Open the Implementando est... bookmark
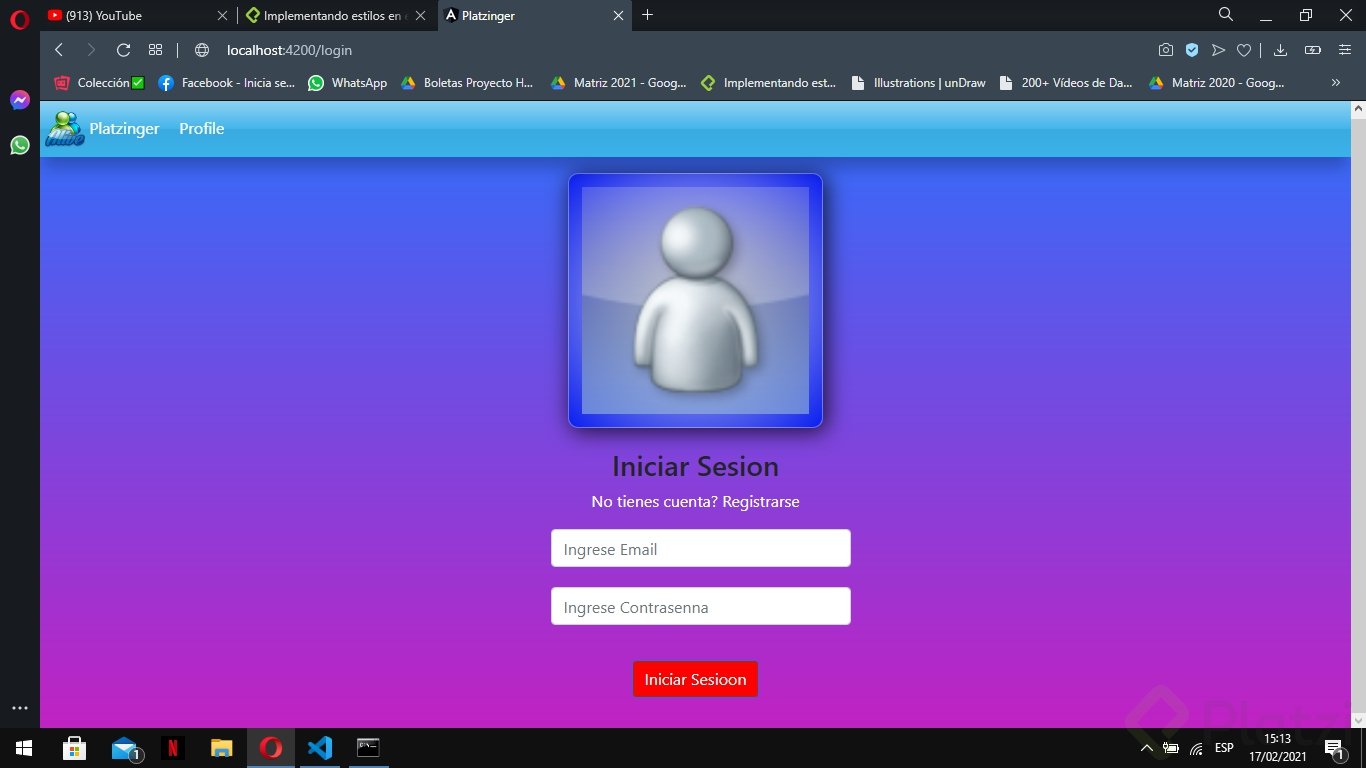The height and width of the screenshot is (768, 1366). (768, 83)
